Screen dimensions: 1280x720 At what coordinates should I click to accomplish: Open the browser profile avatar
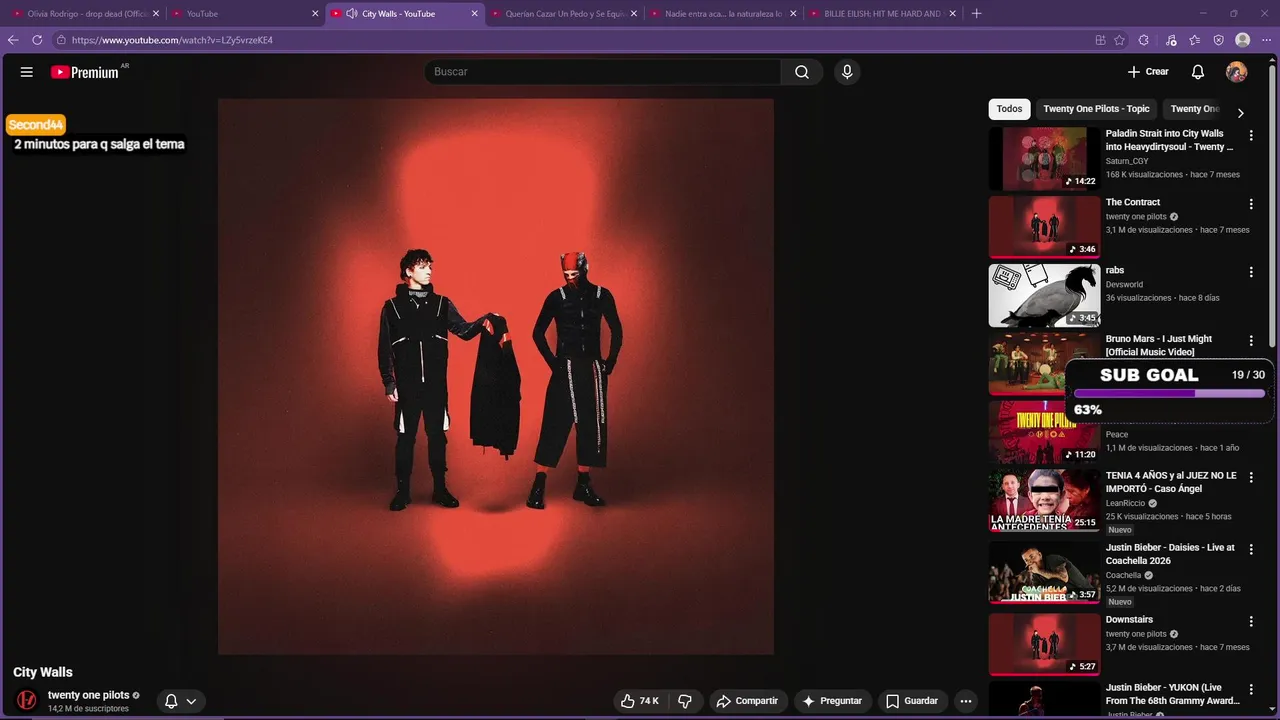(x=1243, y=40)
